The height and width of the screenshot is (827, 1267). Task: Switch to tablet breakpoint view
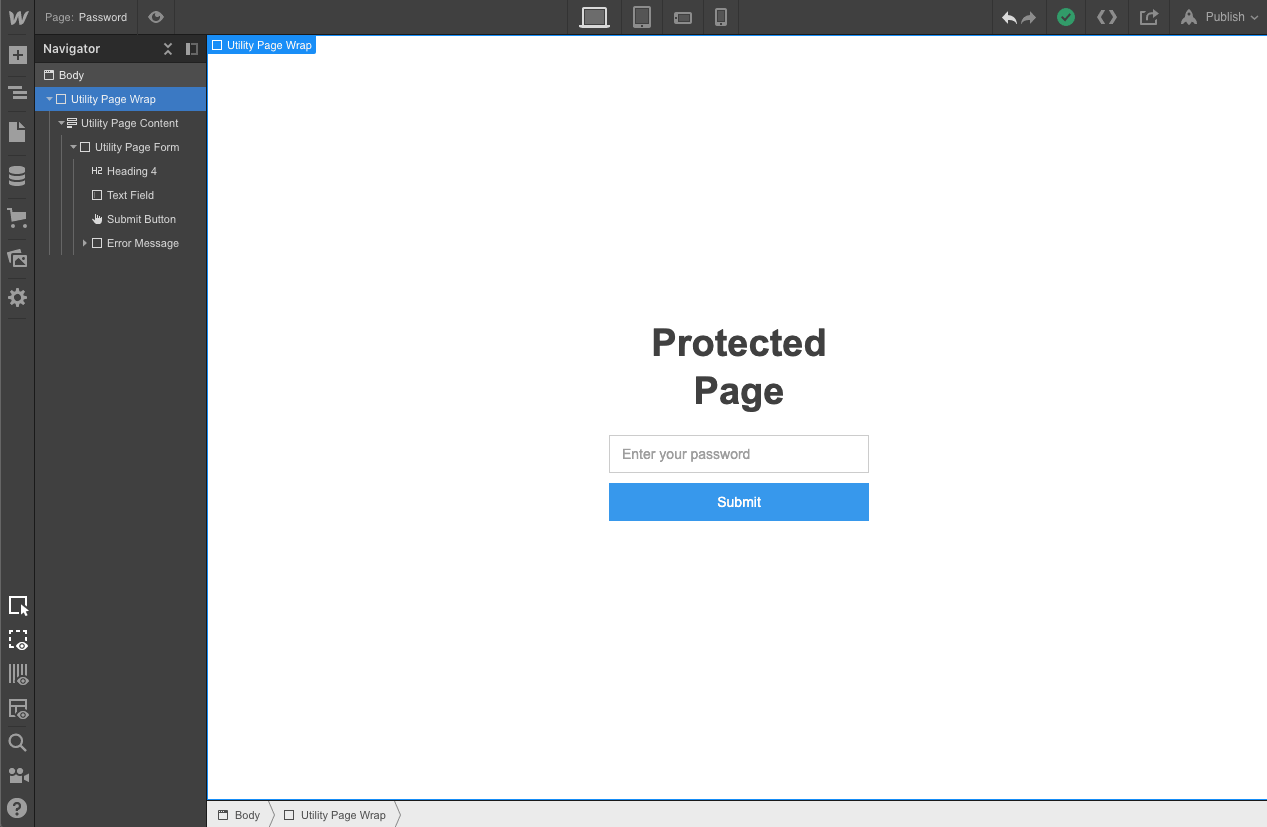tap(641, 17)
